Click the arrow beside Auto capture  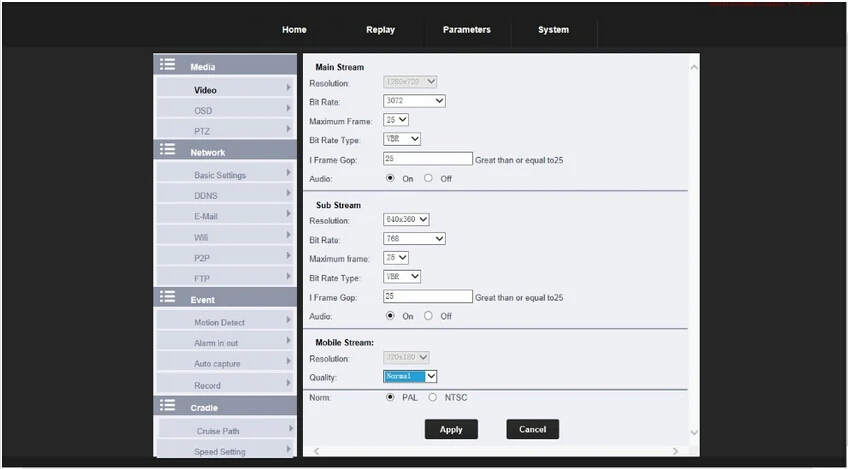pyautogui.click(x=289, y=361)
